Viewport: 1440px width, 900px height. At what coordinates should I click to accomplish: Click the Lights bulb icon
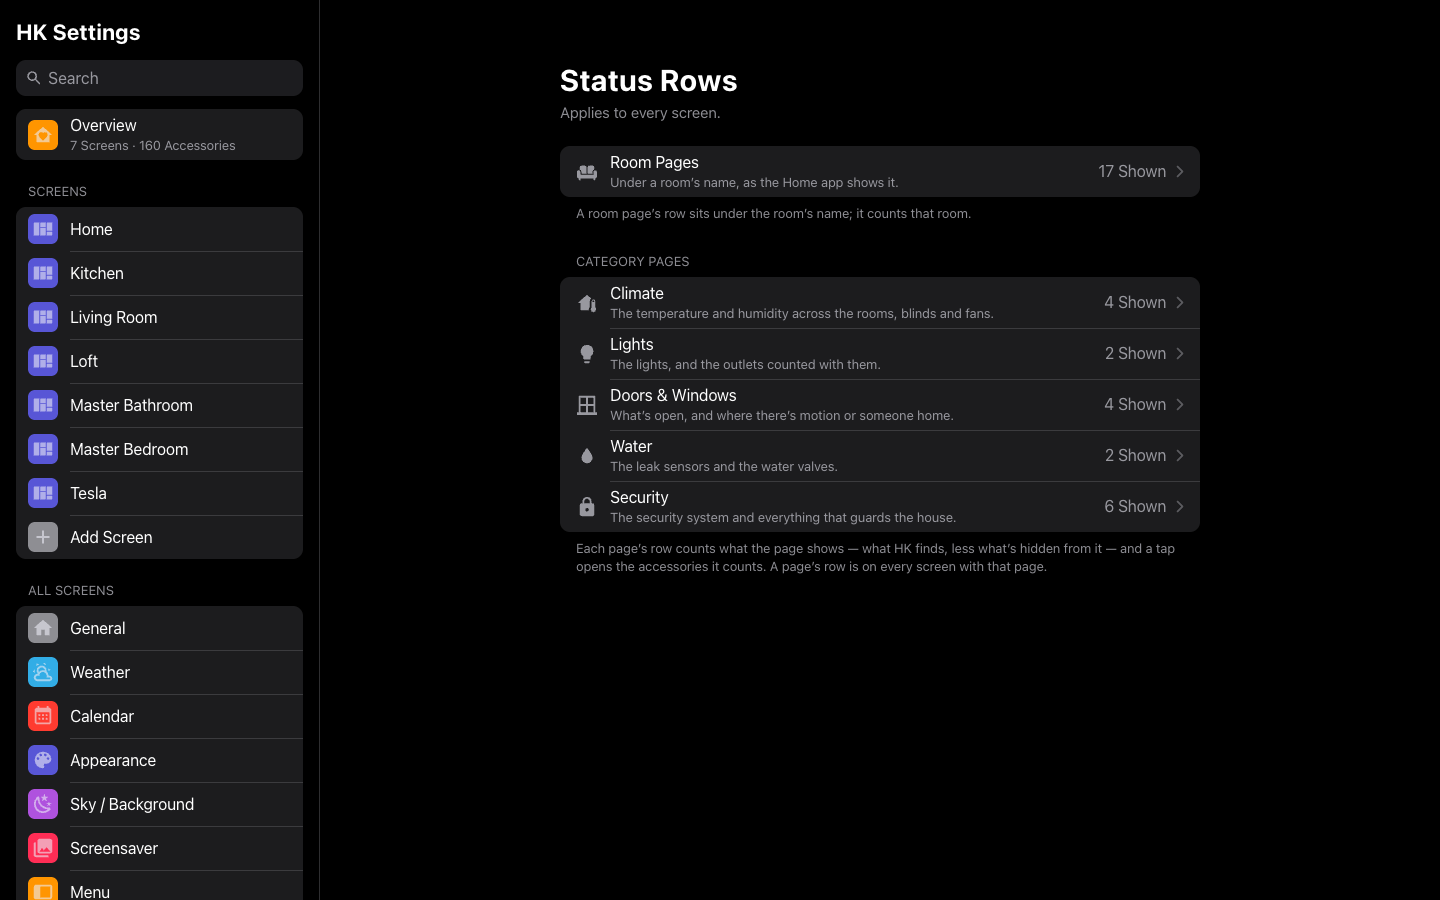tap(587, 354)
